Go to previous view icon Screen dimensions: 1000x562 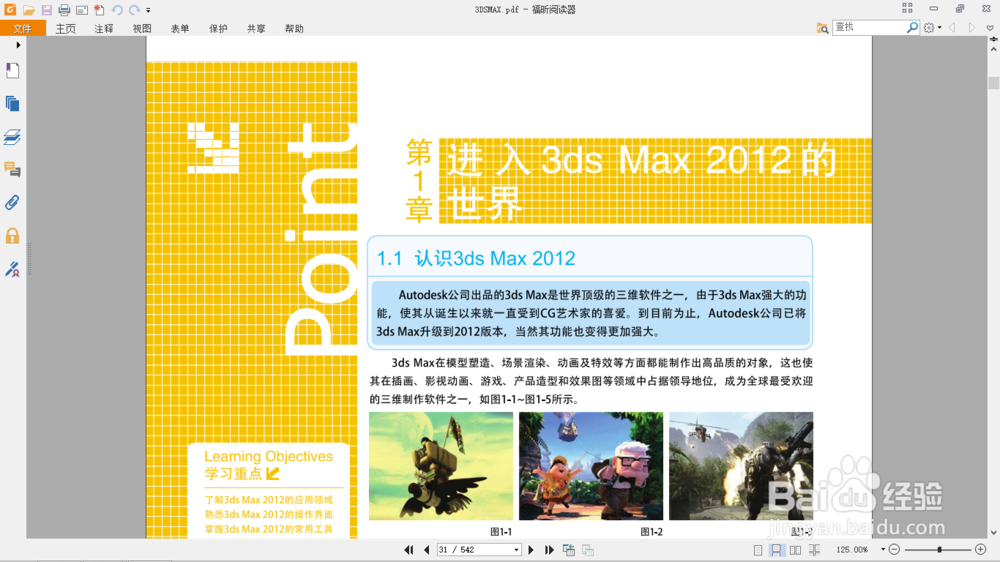(568, 550)
